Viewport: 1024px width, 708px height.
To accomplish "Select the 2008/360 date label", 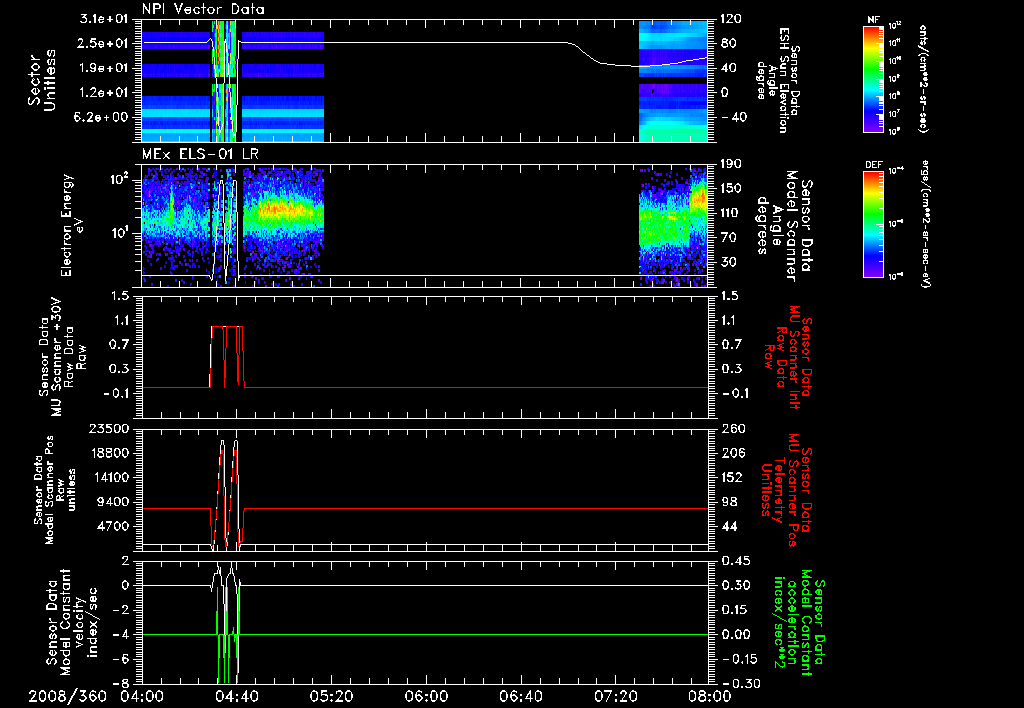I will (67, 696).
